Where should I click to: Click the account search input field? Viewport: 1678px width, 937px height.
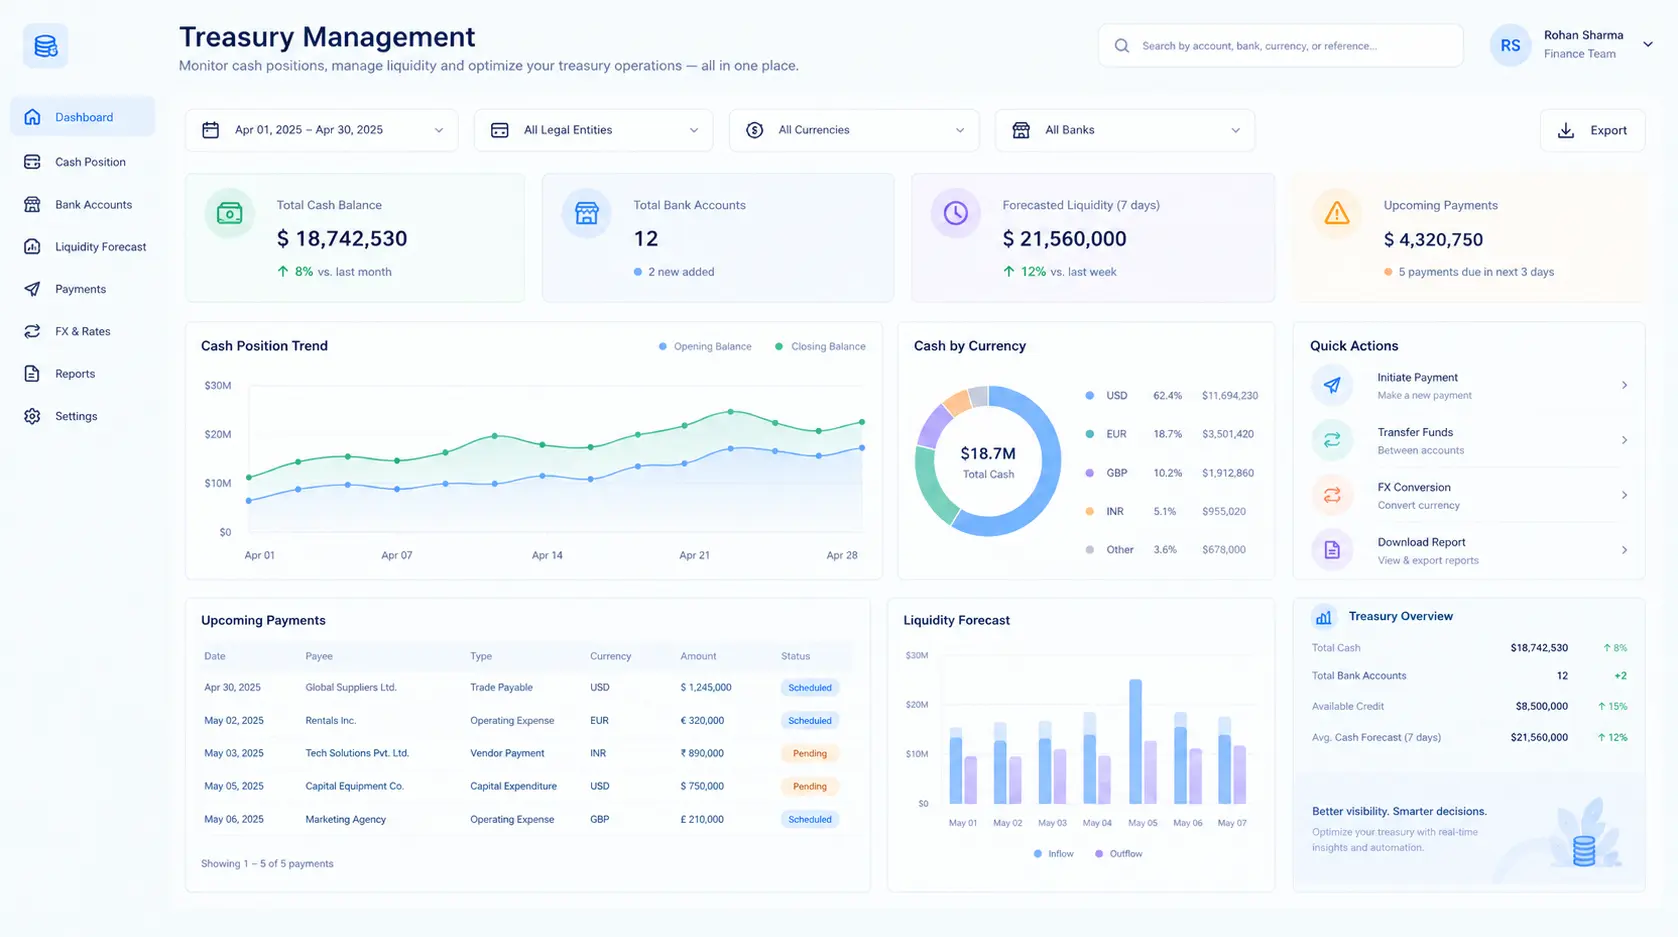[1280, 46]
